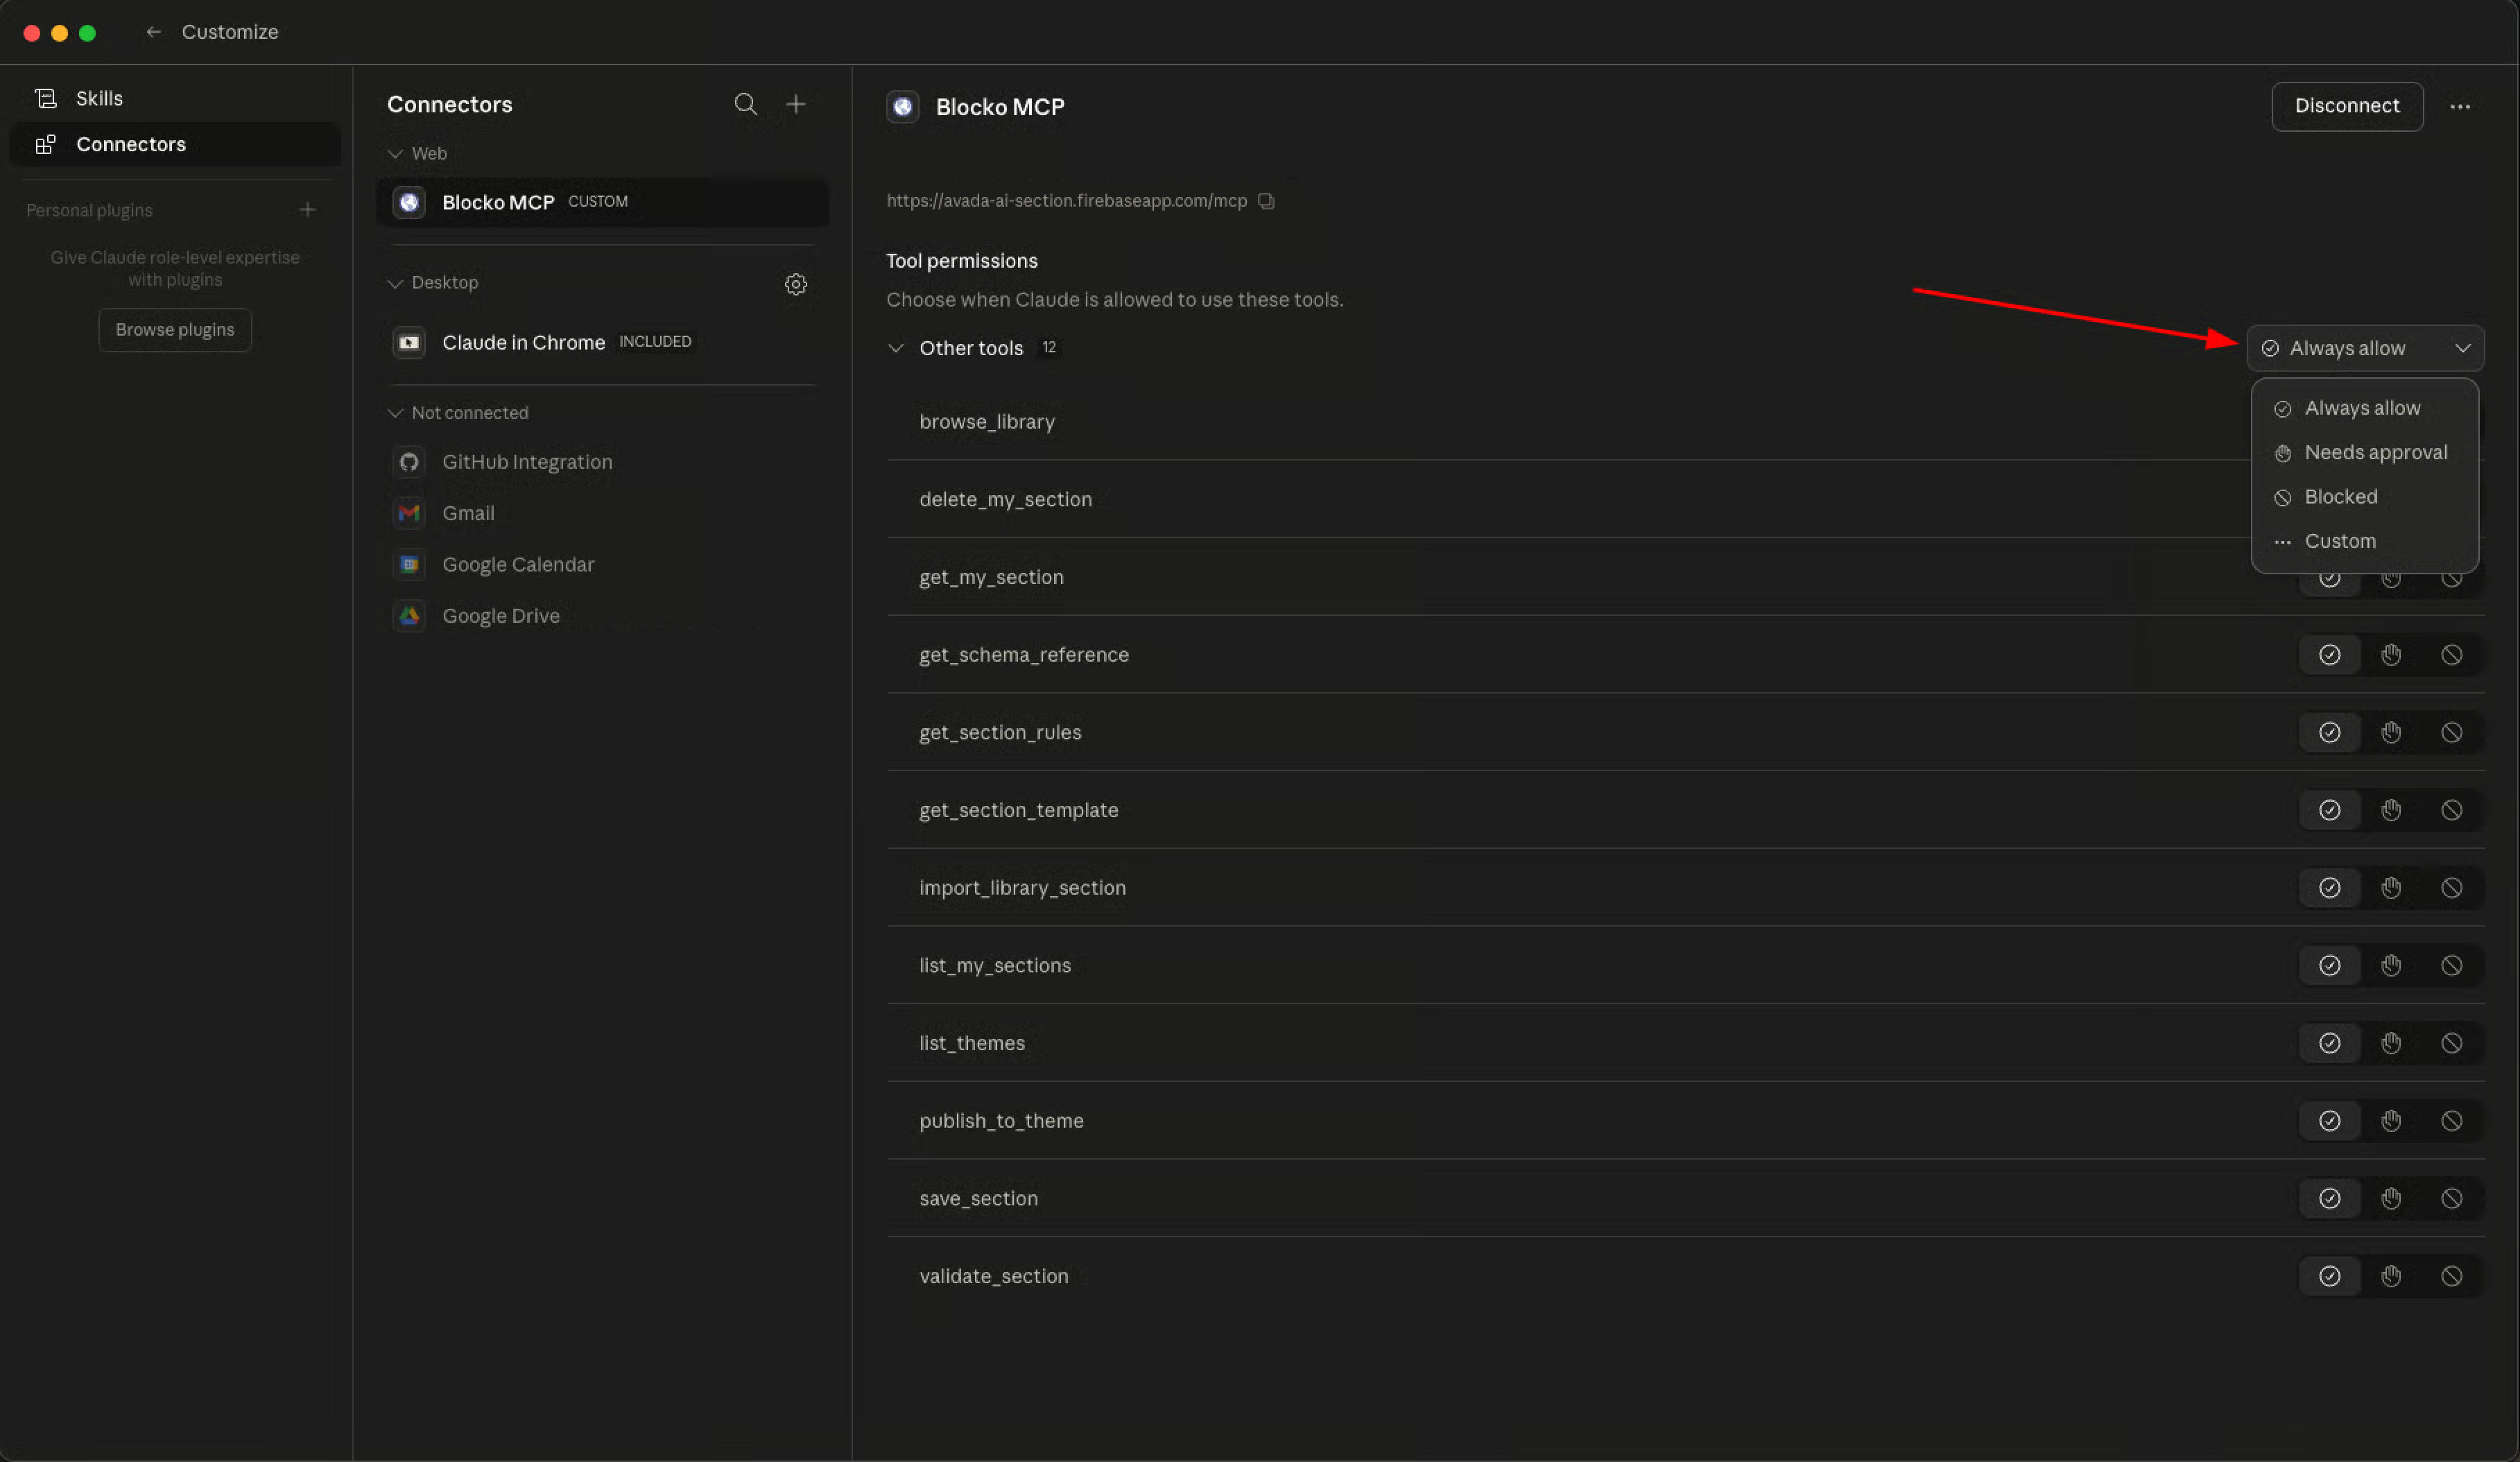Screen dimensions: 2520x1462
Task: Allow import_library_section with check icon
Action: (2329, 888)
